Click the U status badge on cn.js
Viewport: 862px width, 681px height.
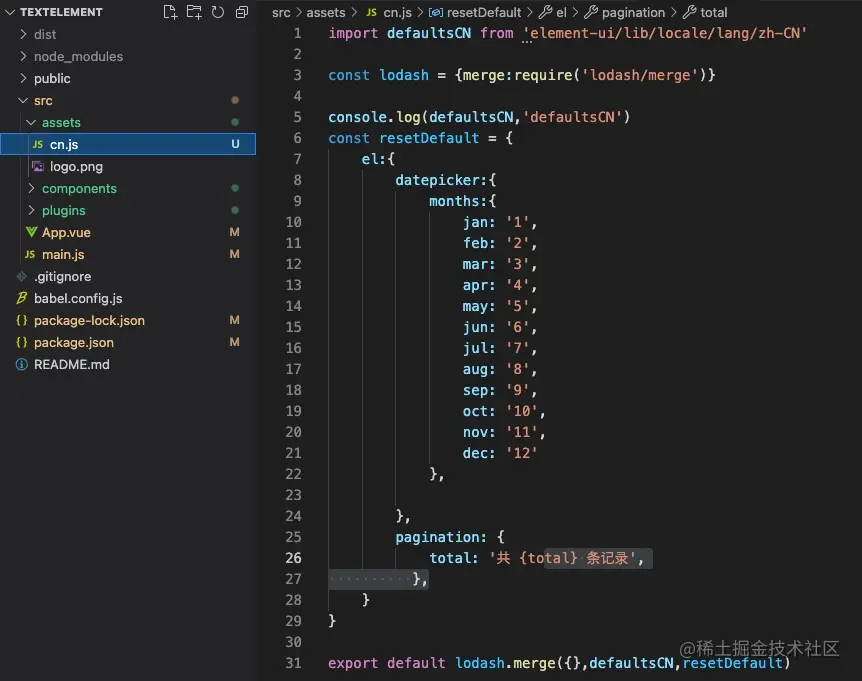[235, 144]
